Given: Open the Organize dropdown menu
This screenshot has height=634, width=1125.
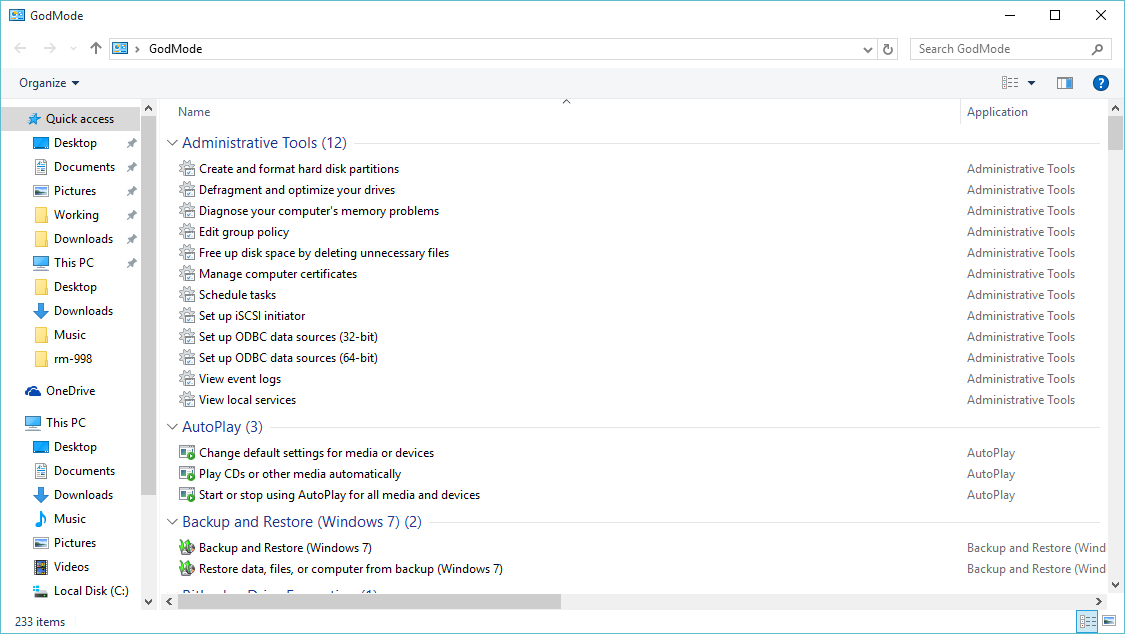Looking at the screenshot, I should tap(49, 83).
